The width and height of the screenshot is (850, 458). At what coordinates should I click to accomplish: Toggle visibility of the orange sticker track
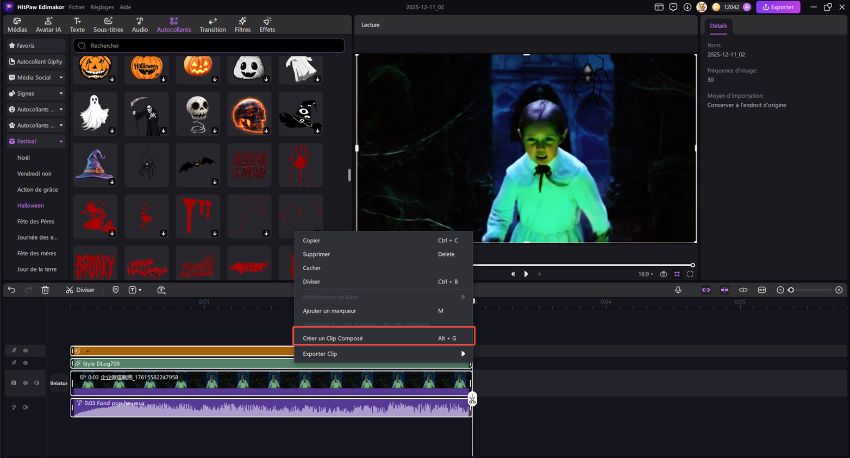(25, 351)
